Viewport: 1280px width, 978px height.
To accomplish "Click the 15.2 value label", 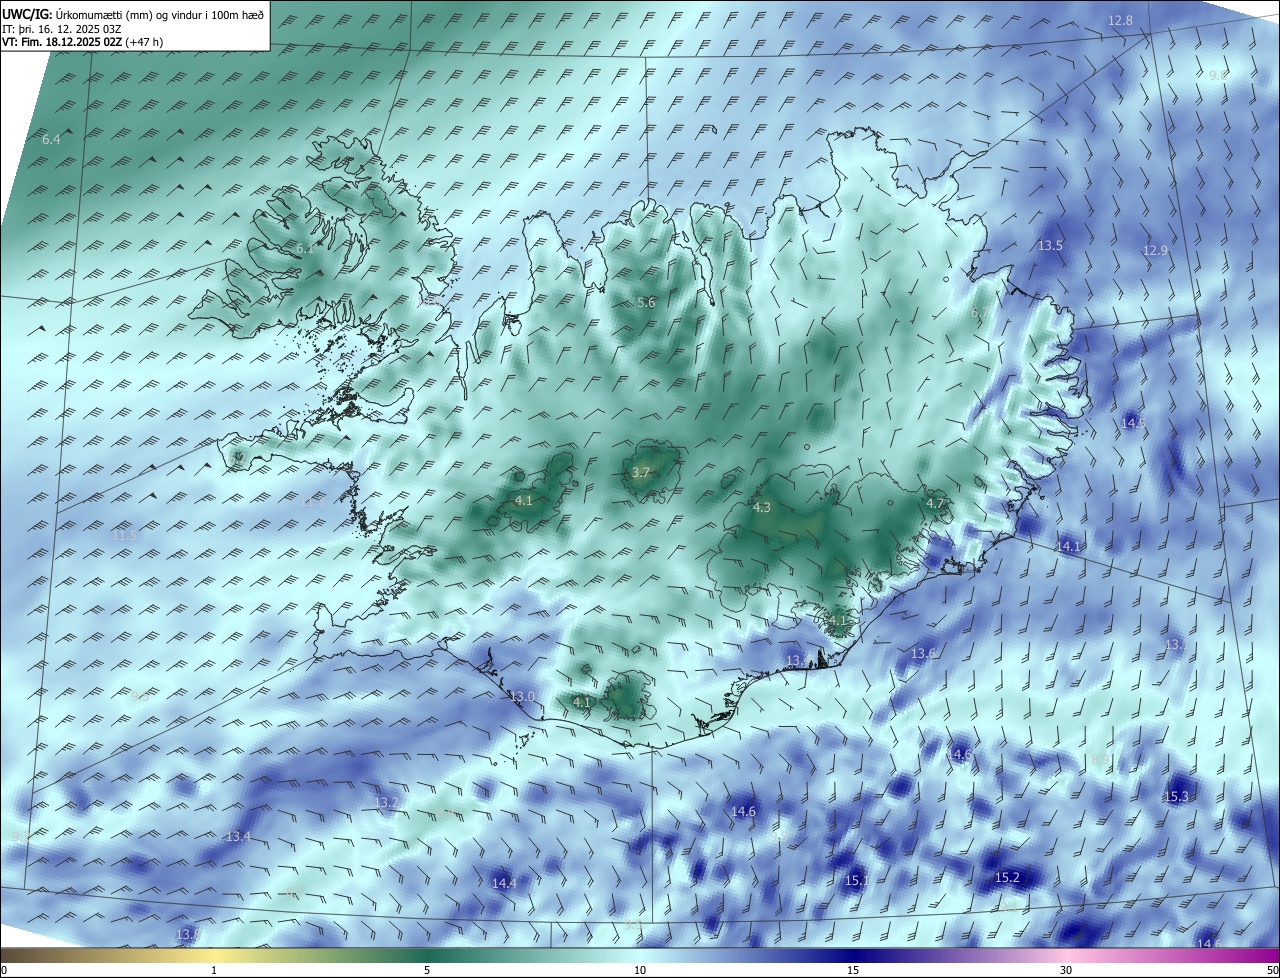I will pos(1007,878).
